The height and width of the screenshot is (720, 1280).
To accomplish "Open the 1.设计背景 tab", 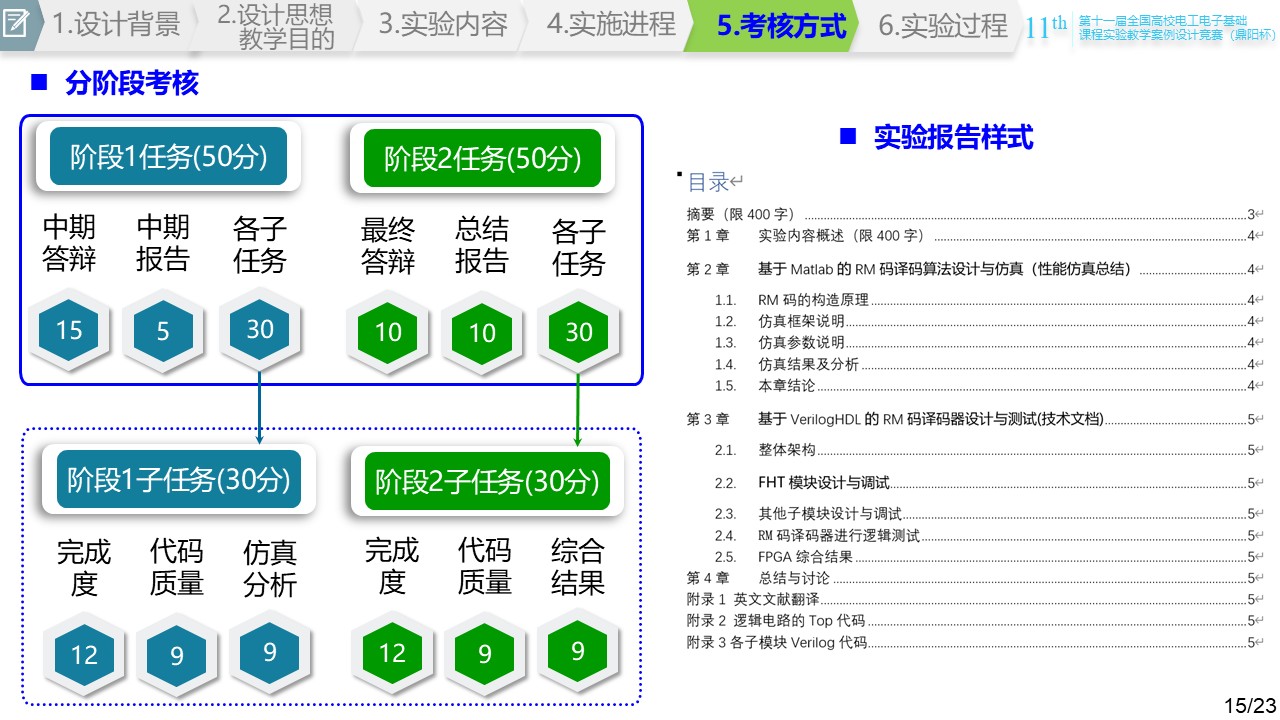I will [x=116, y=26].
